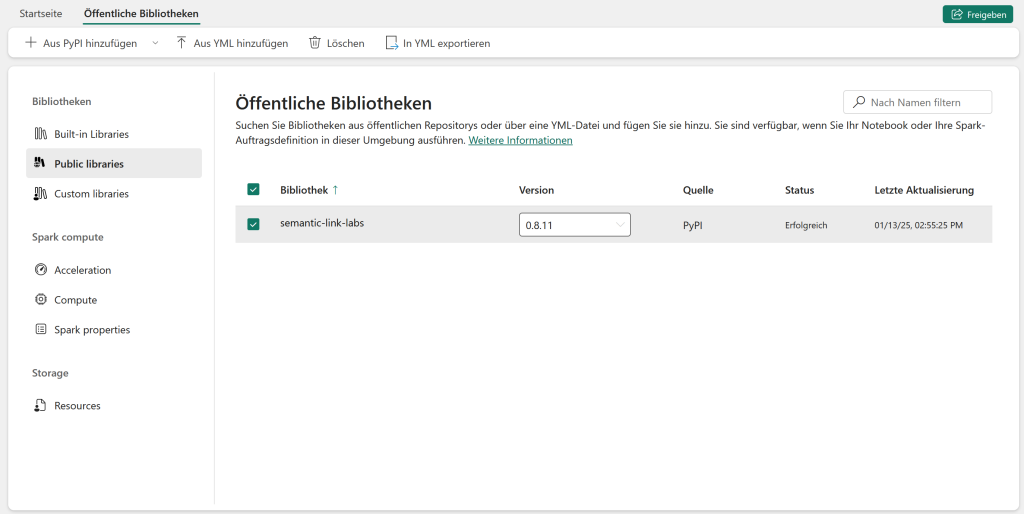This screenshot has width=1024, height=514.
Task: Switch to the Startseite tab
Action: 41,14
